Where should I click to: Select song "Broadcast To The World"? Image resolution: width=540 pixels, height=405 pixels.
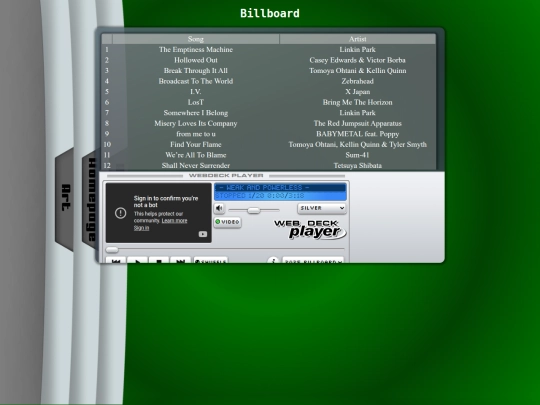pos(196,81)
